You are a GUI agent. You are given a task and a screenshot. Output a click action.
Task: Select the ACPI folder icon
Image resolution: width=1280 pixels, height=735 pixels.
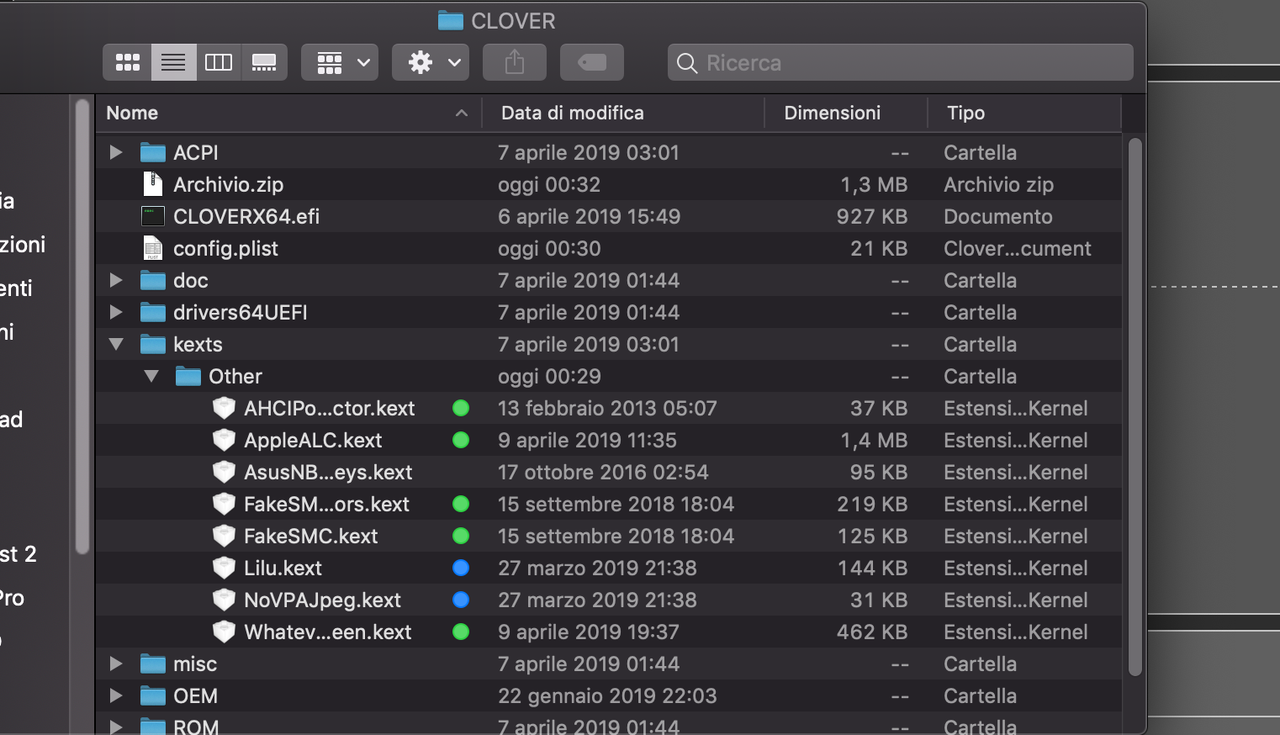pyautogui.click(x=152, y=152)
